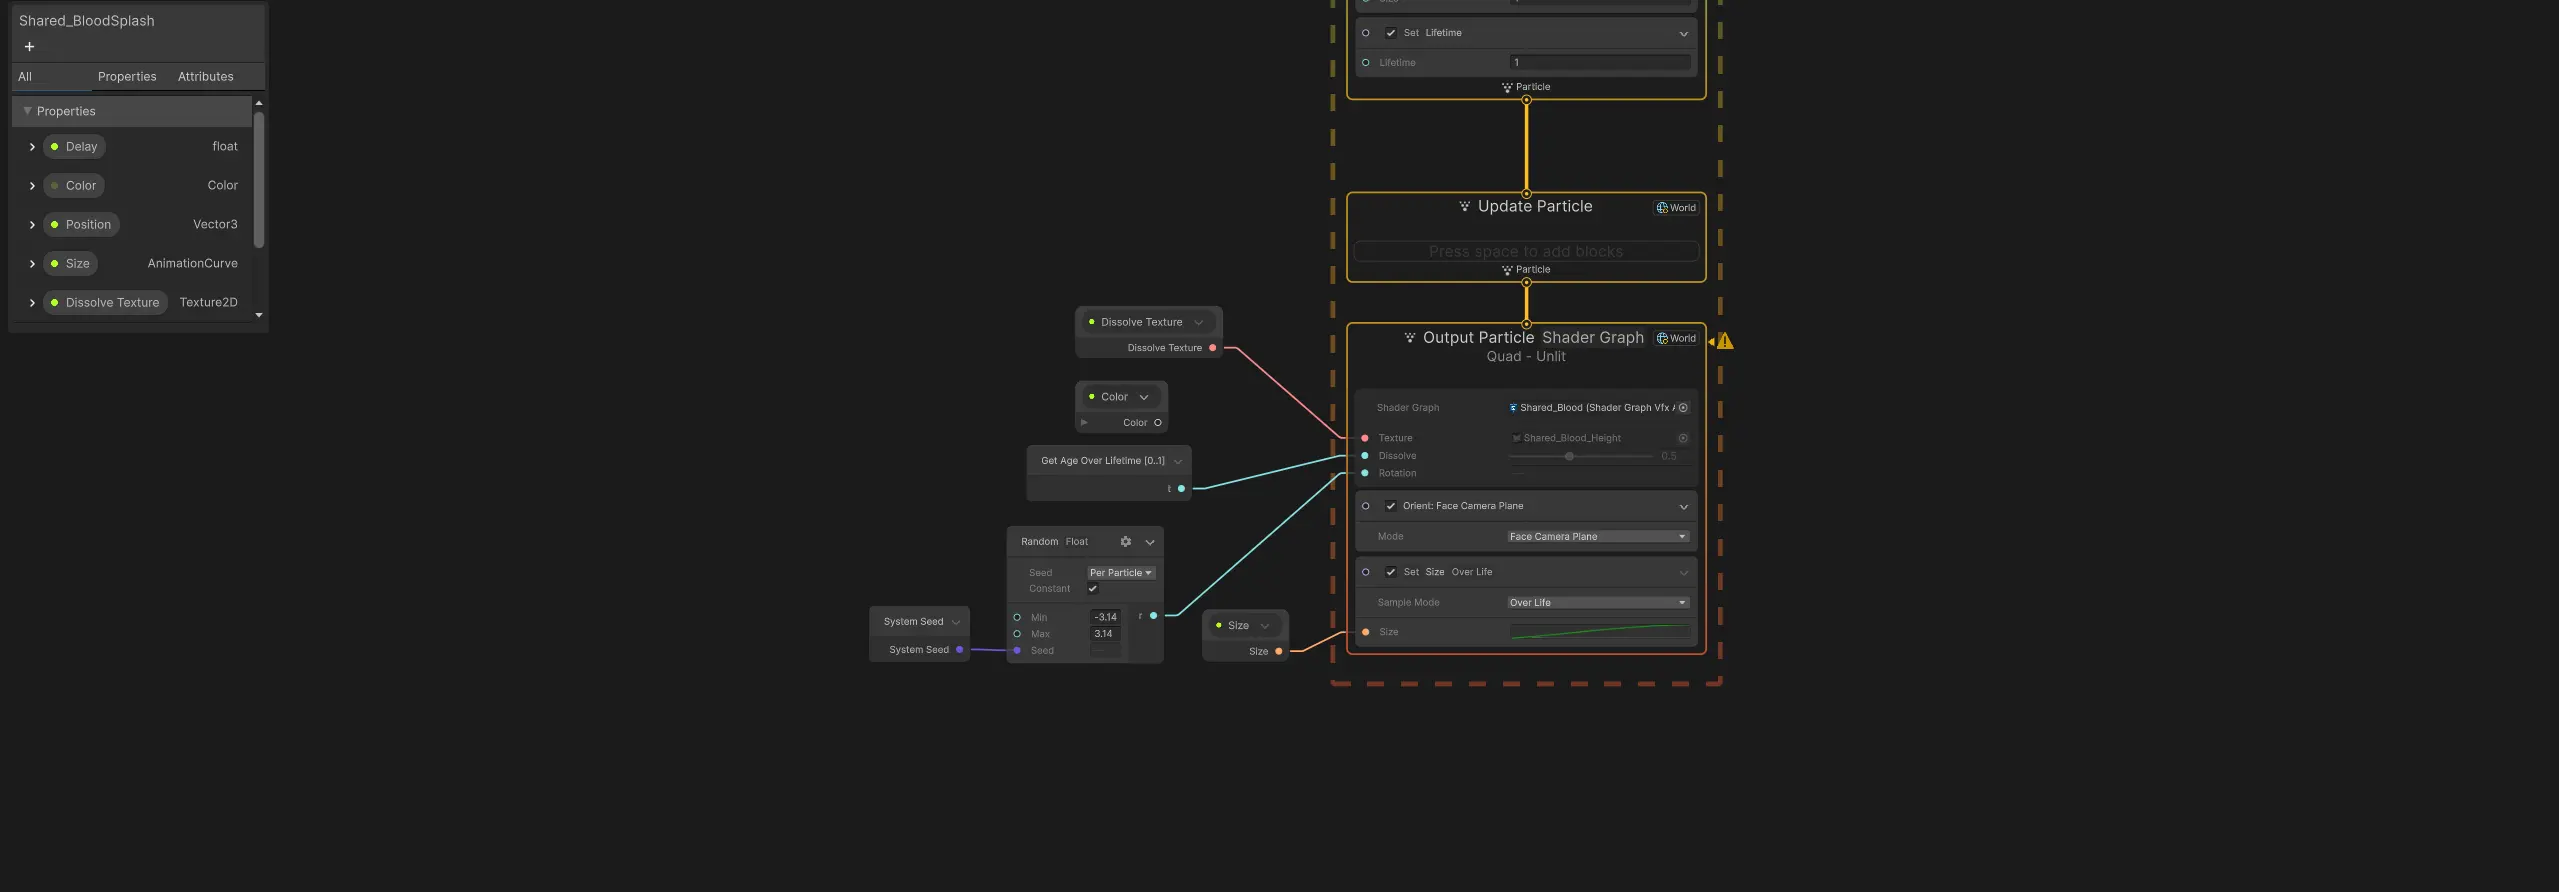Click the Shader Graph label in Output Particle title
This screenshot has width=2559, height=892.
tap(1592, 338)
